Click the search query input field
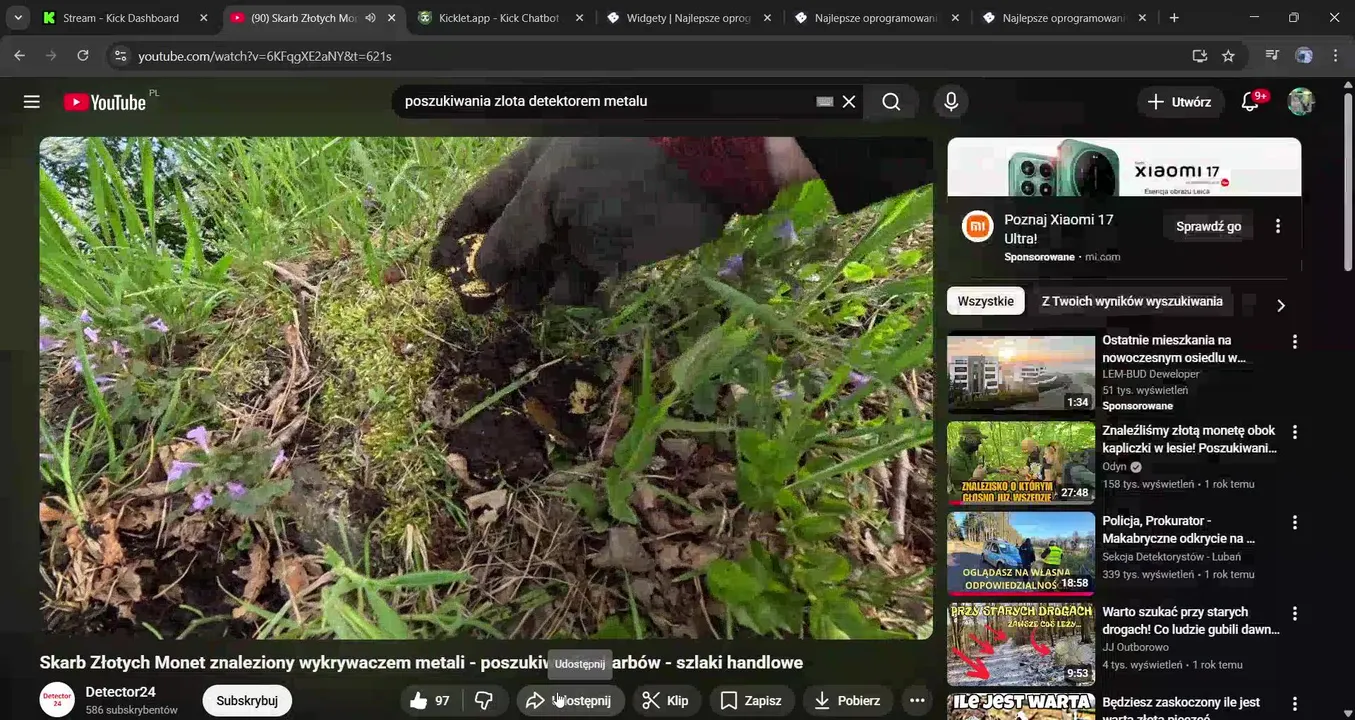The height and width of the screenshot is (720, 1355). coord(605,102)
